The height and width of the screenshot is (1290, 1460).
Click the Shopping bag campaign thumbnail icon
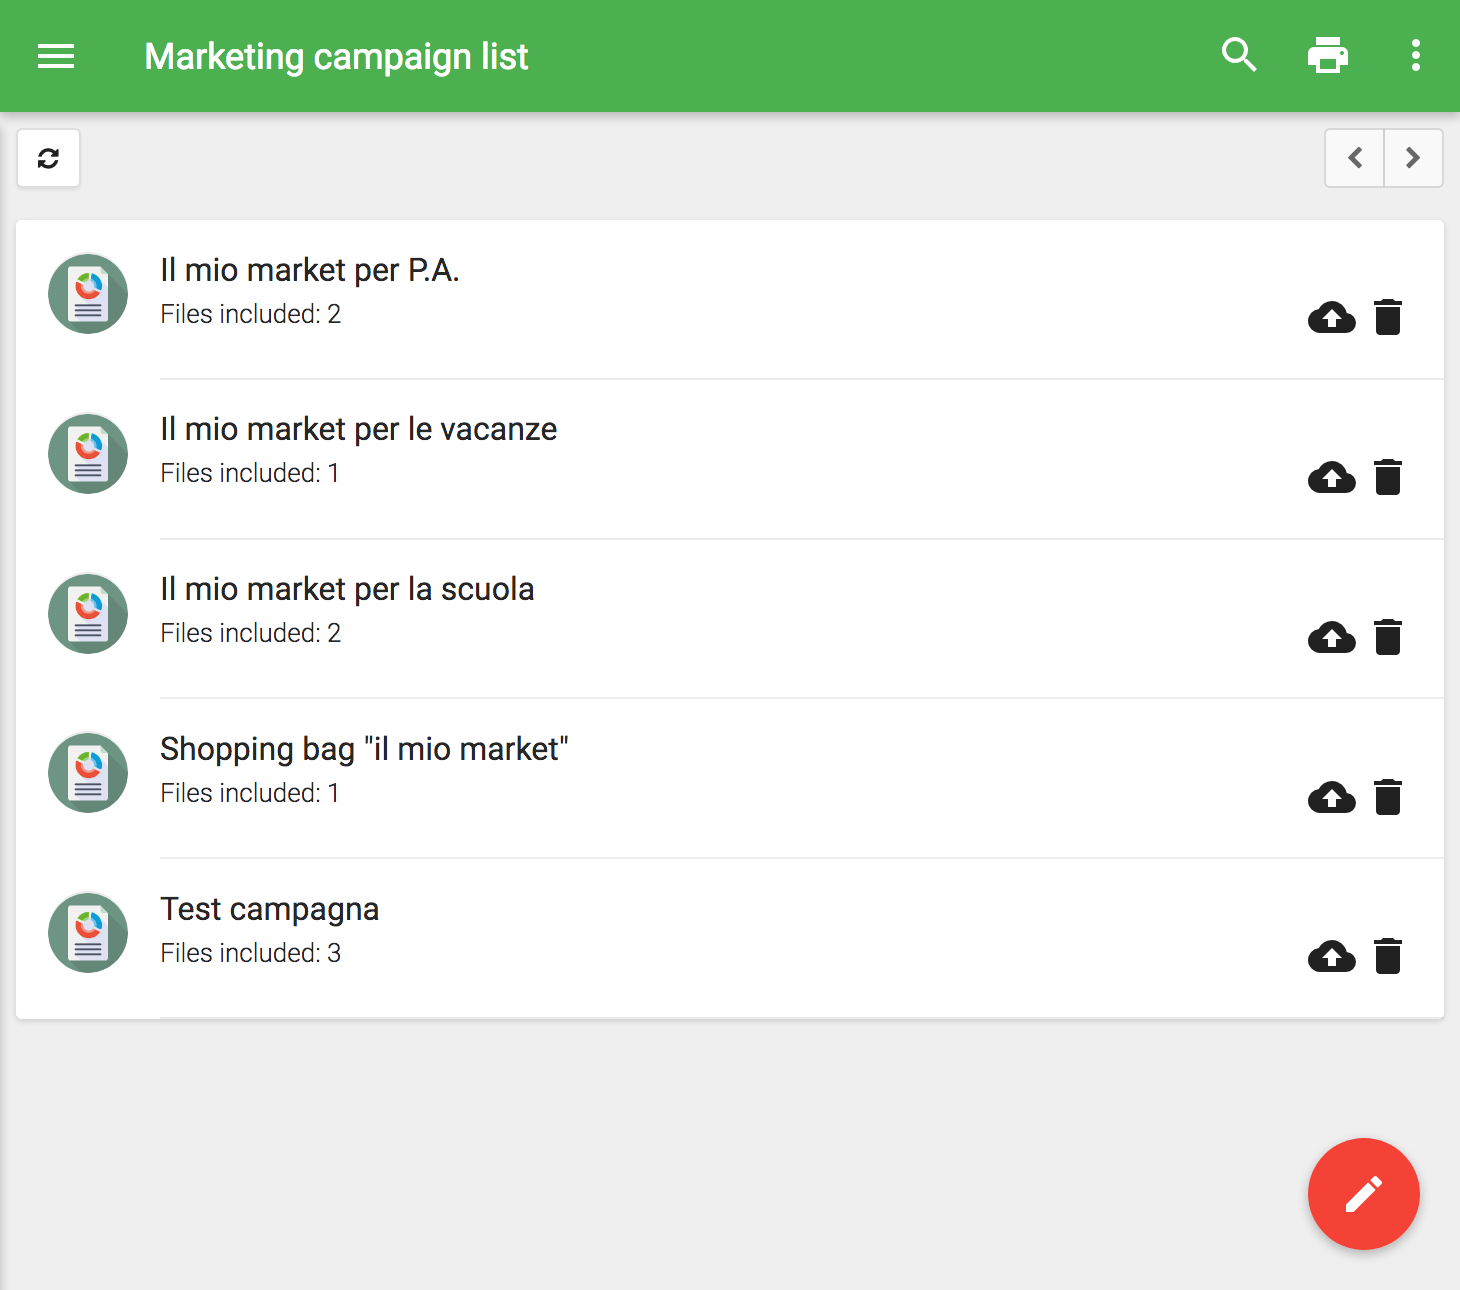88,773
